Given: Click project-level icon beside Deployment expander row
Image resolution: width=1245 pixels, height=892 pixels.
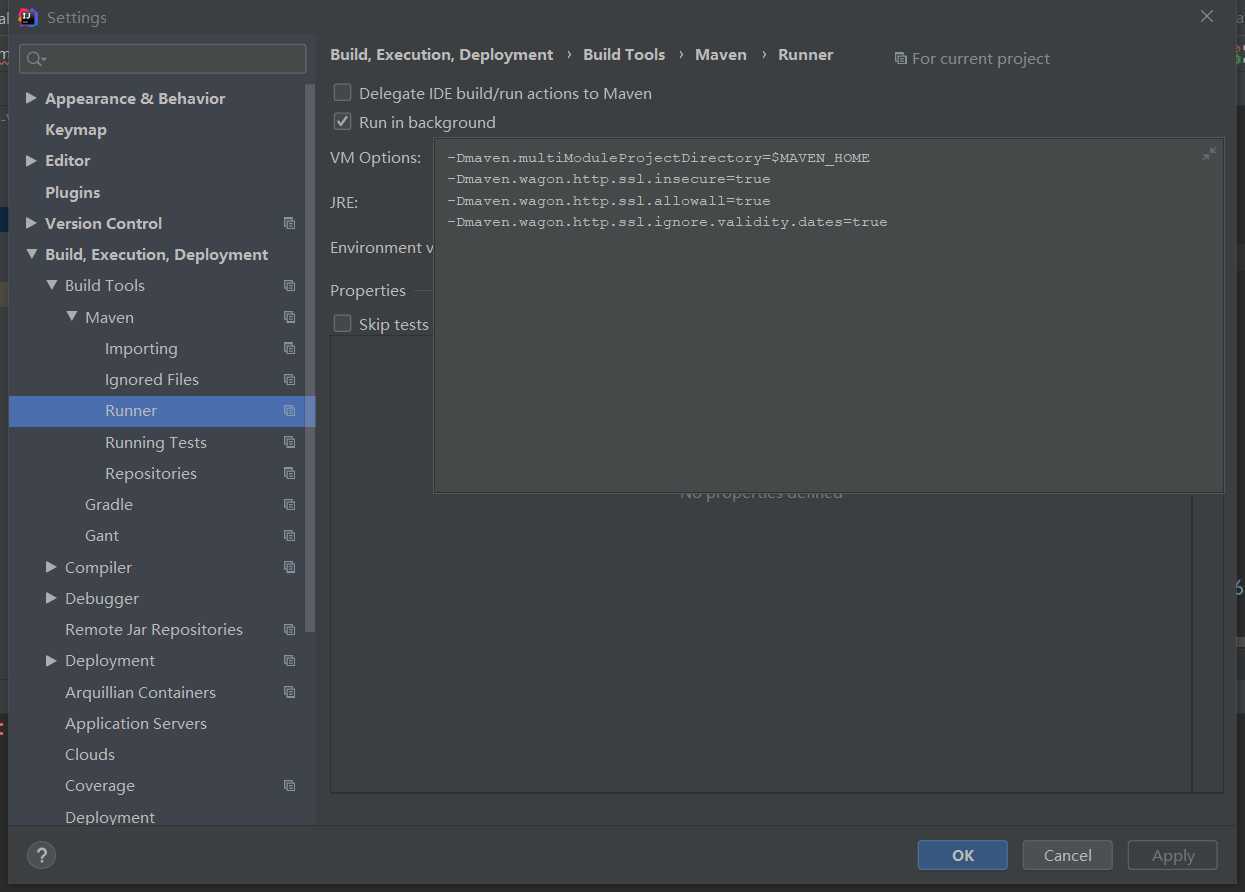Looking at the screenshot, I should pyautogui.click(x=289, y=660).
